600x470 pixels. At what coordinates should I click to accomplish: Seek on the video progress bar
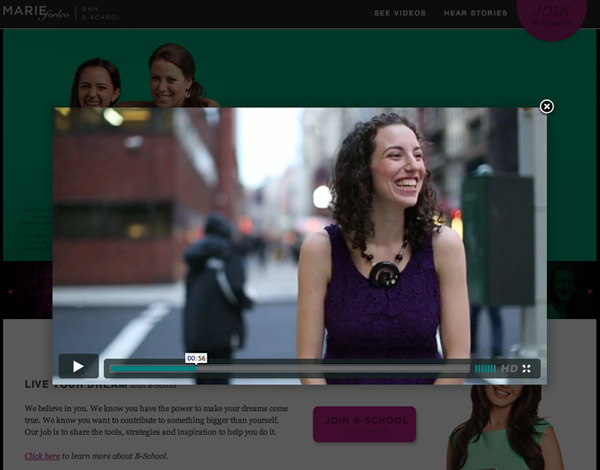[290, 369]
